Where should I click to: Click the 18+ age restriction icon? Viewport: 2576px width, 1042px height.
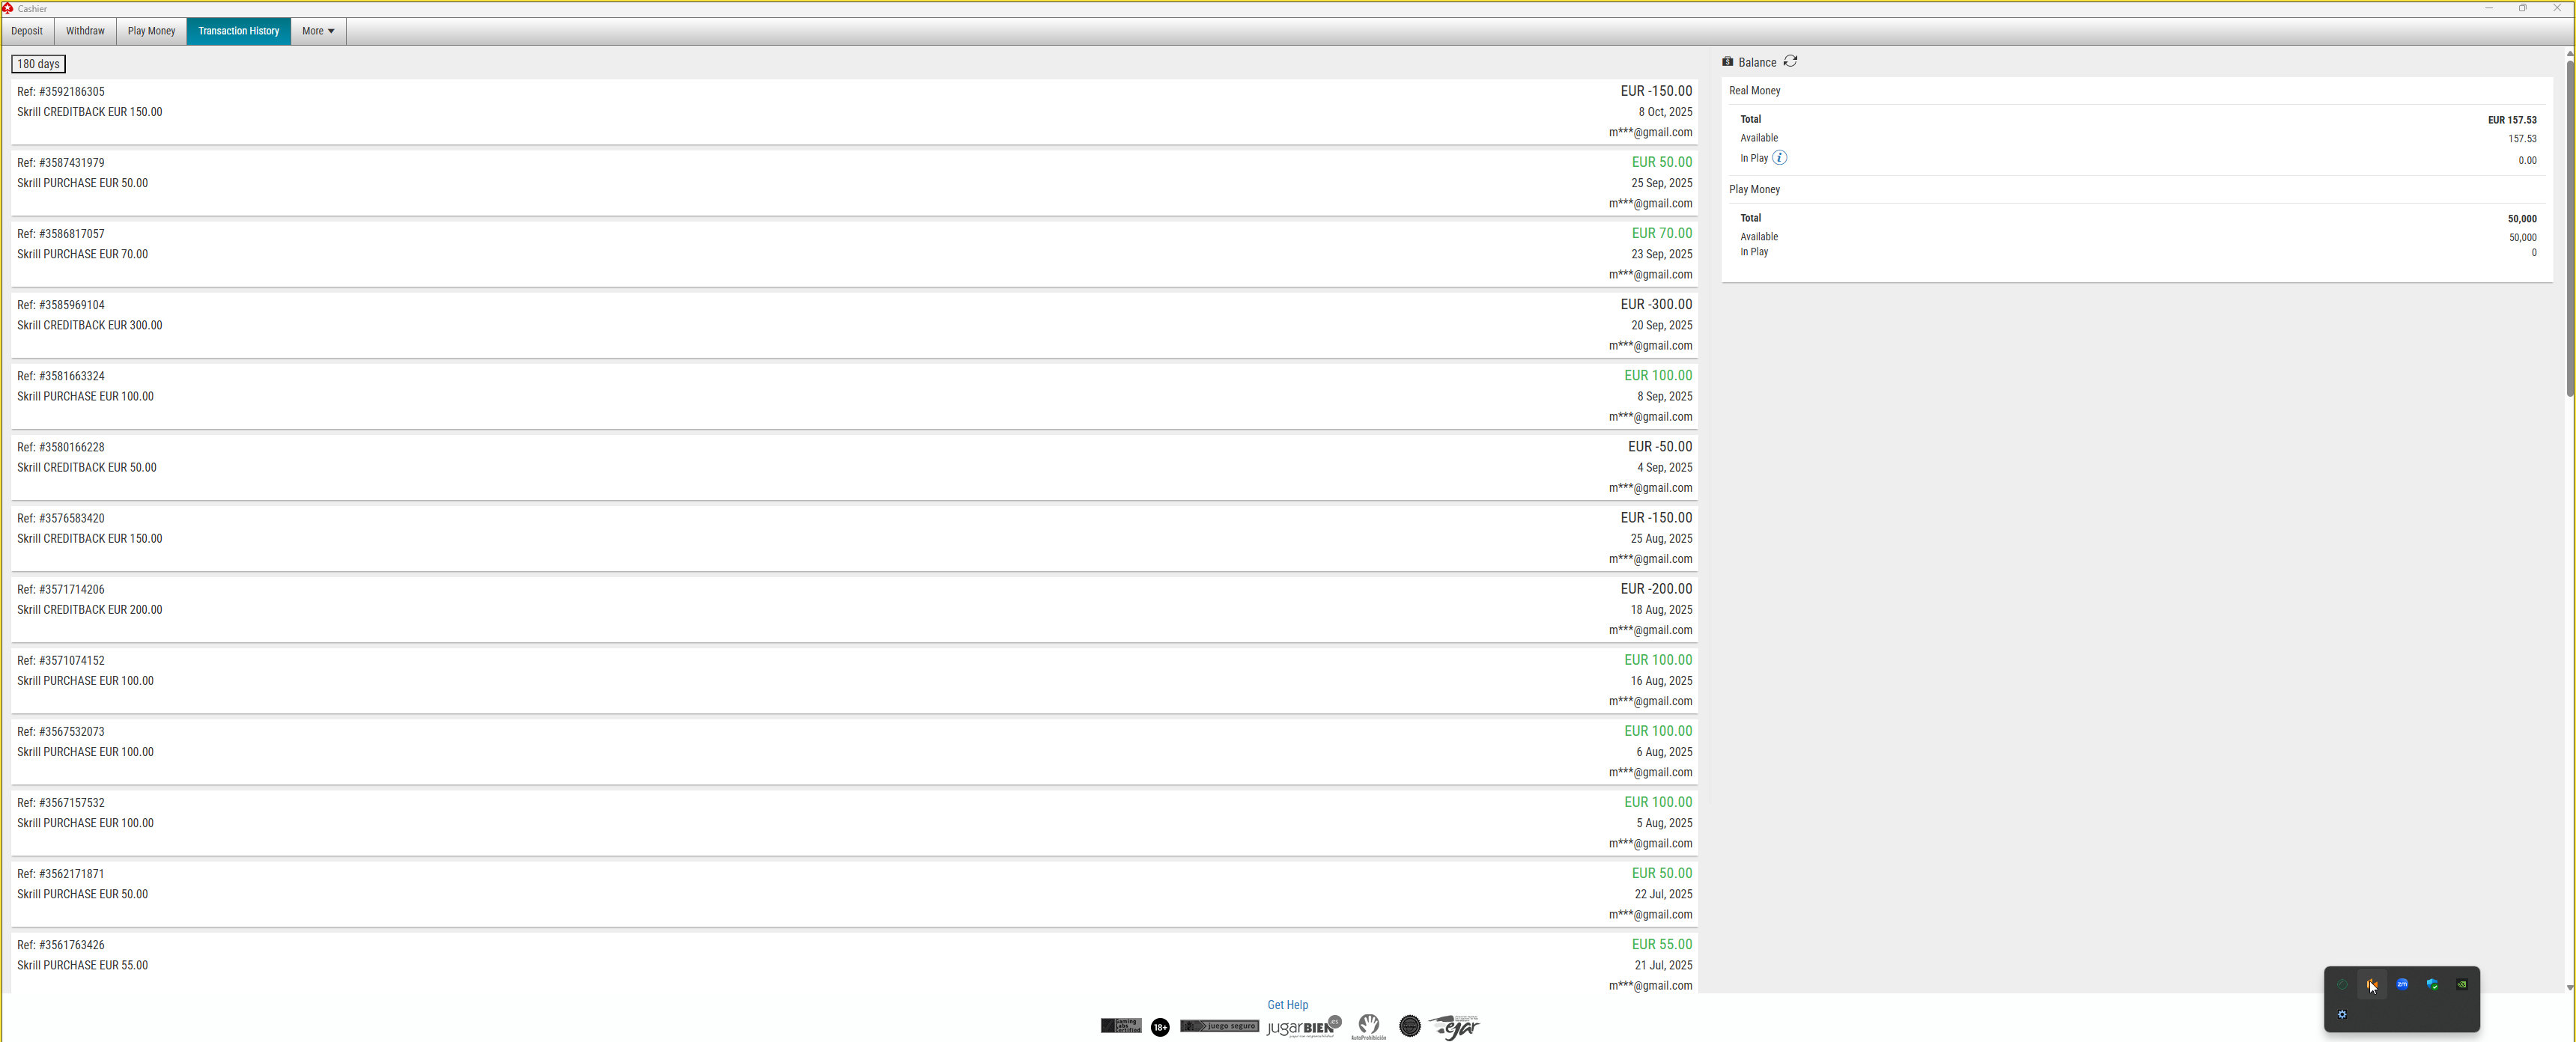tap(1160, 1027)
